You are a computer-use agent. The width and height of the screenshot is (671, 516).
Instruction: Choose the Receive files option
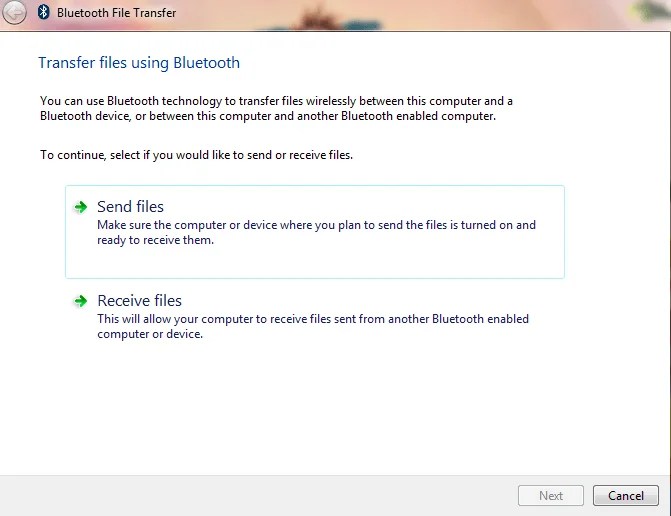point(315,317)
